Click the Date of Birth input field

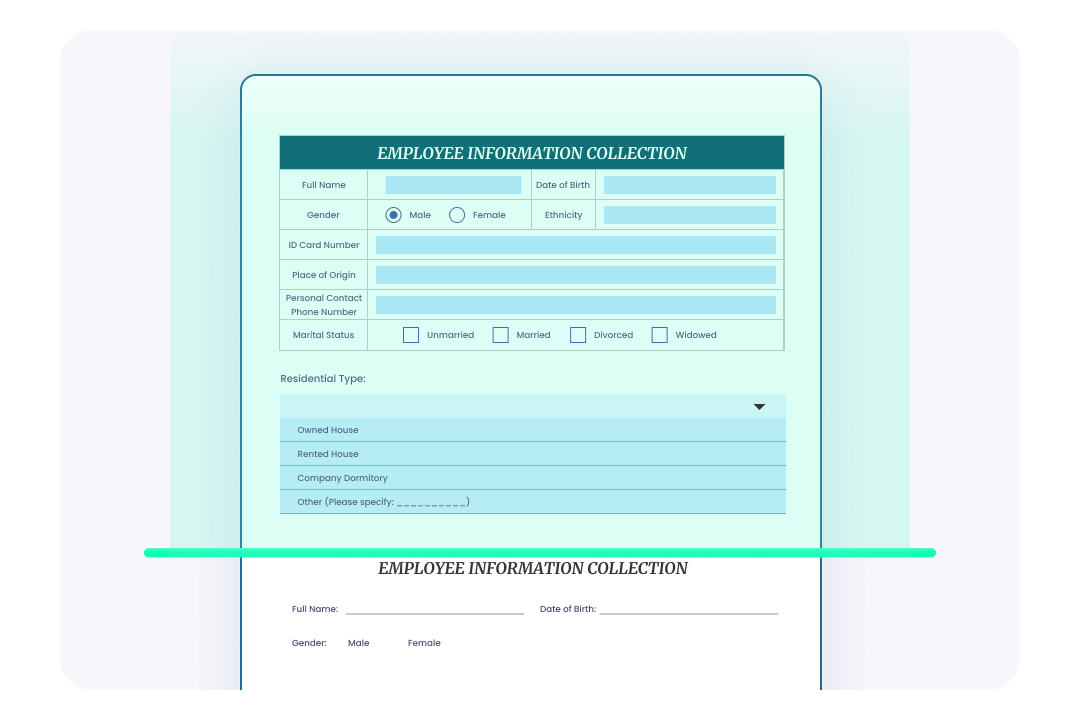point(689,184)
